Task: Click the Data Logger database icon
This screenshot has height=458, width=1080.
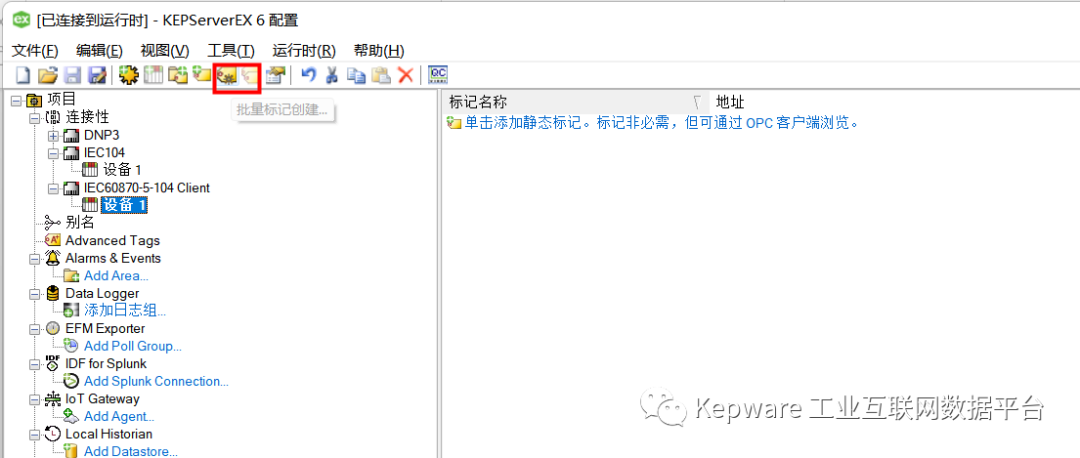Action: [x=53, y=293]
